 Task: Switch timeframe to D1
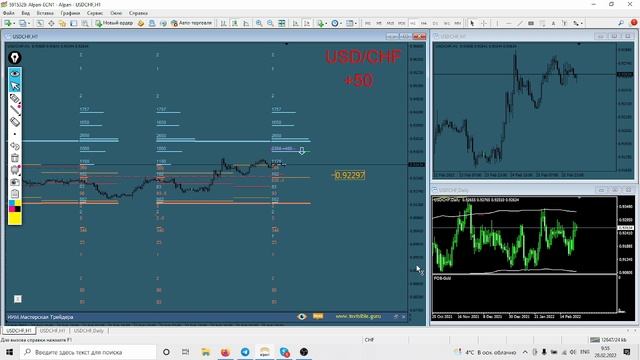click(435, 23)
